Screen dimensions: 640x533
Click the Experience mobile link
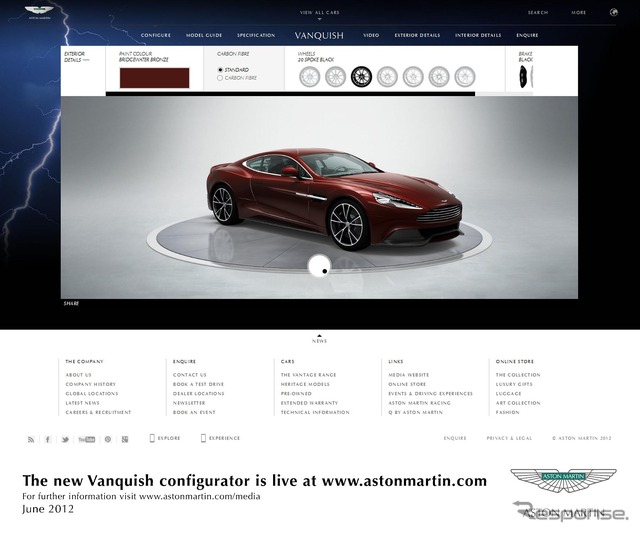224,438
